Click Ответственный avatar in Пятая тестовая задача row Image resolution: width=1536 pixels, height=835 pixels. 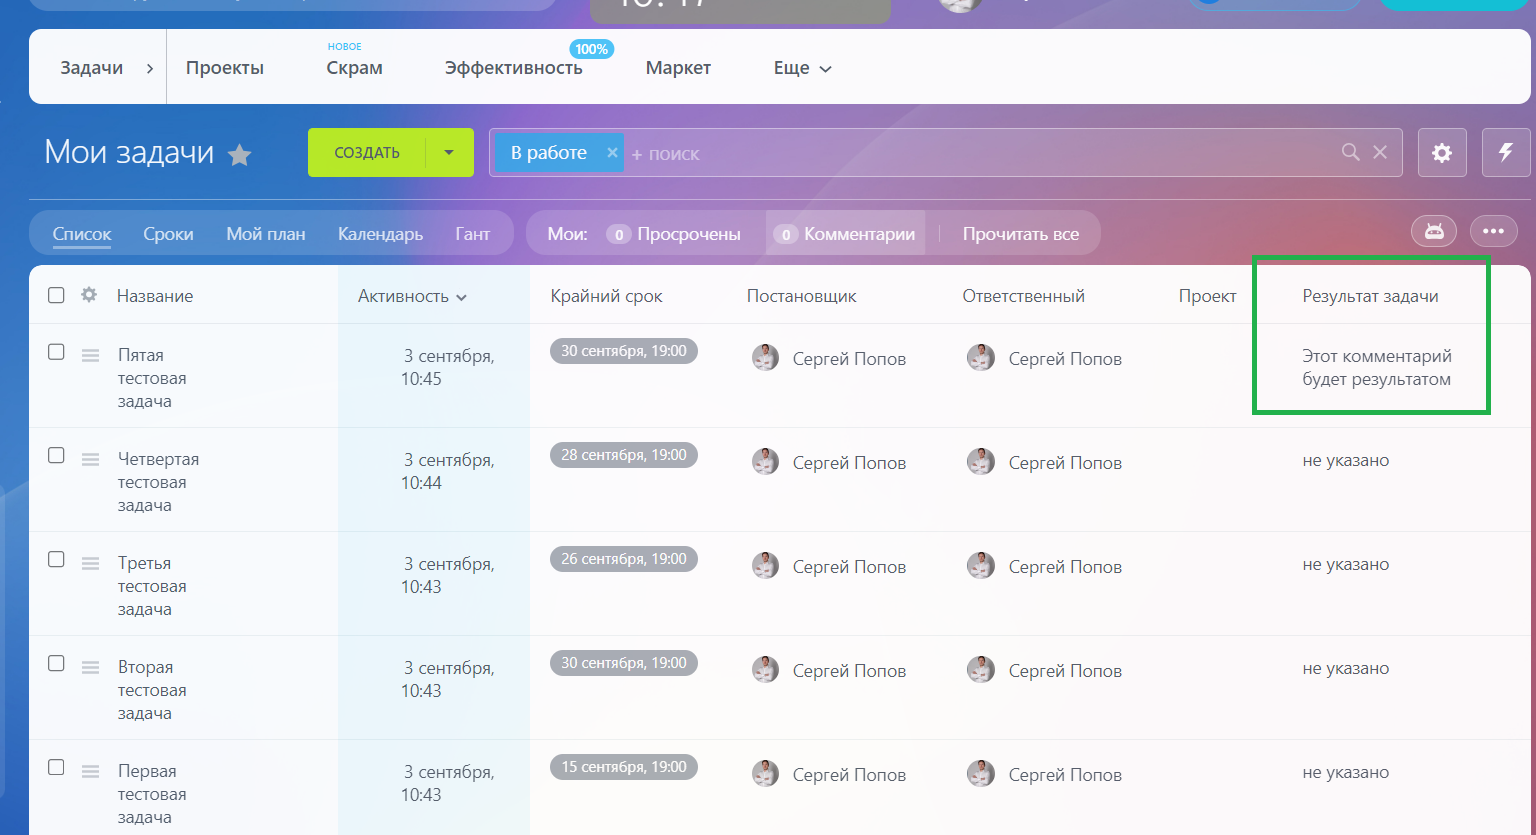[981, 358]
